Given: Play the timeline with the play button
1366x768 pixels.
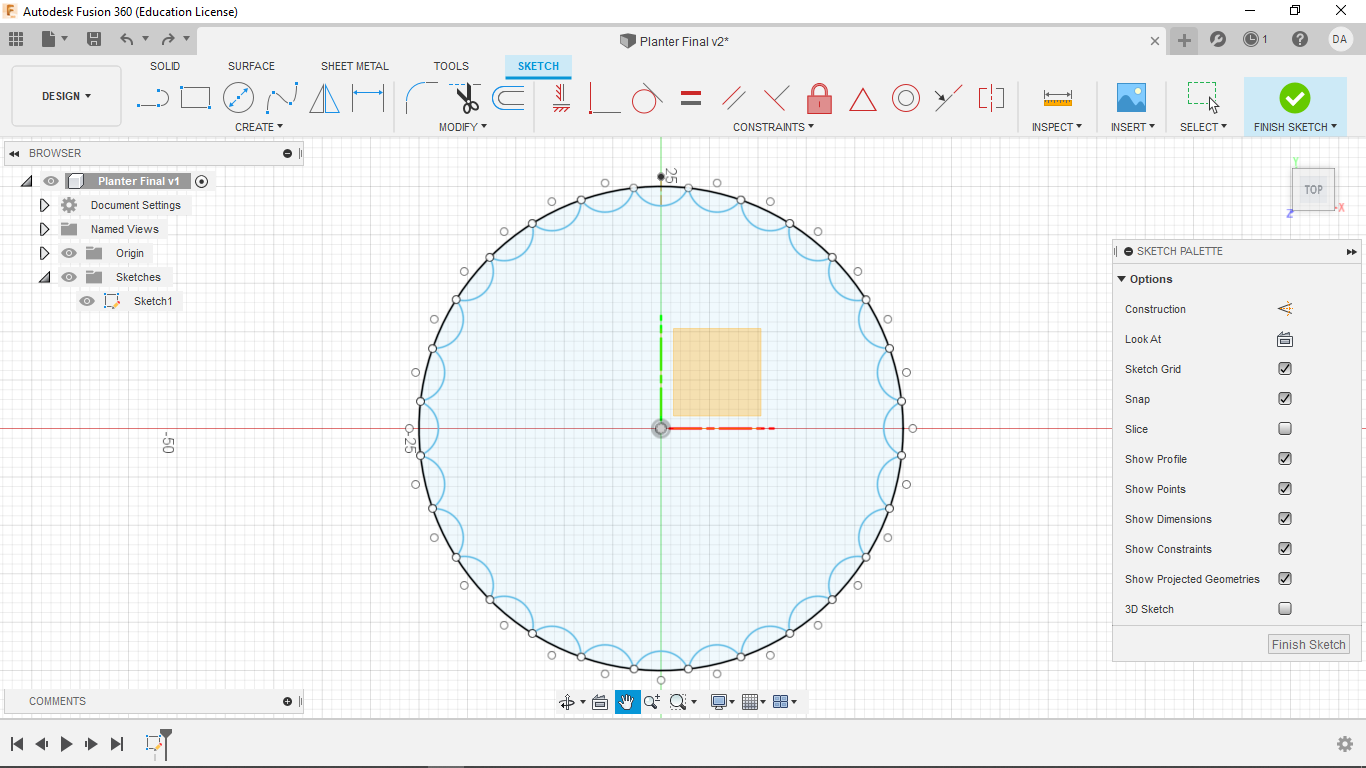Looking at the screenshot, I should (67, 743).
